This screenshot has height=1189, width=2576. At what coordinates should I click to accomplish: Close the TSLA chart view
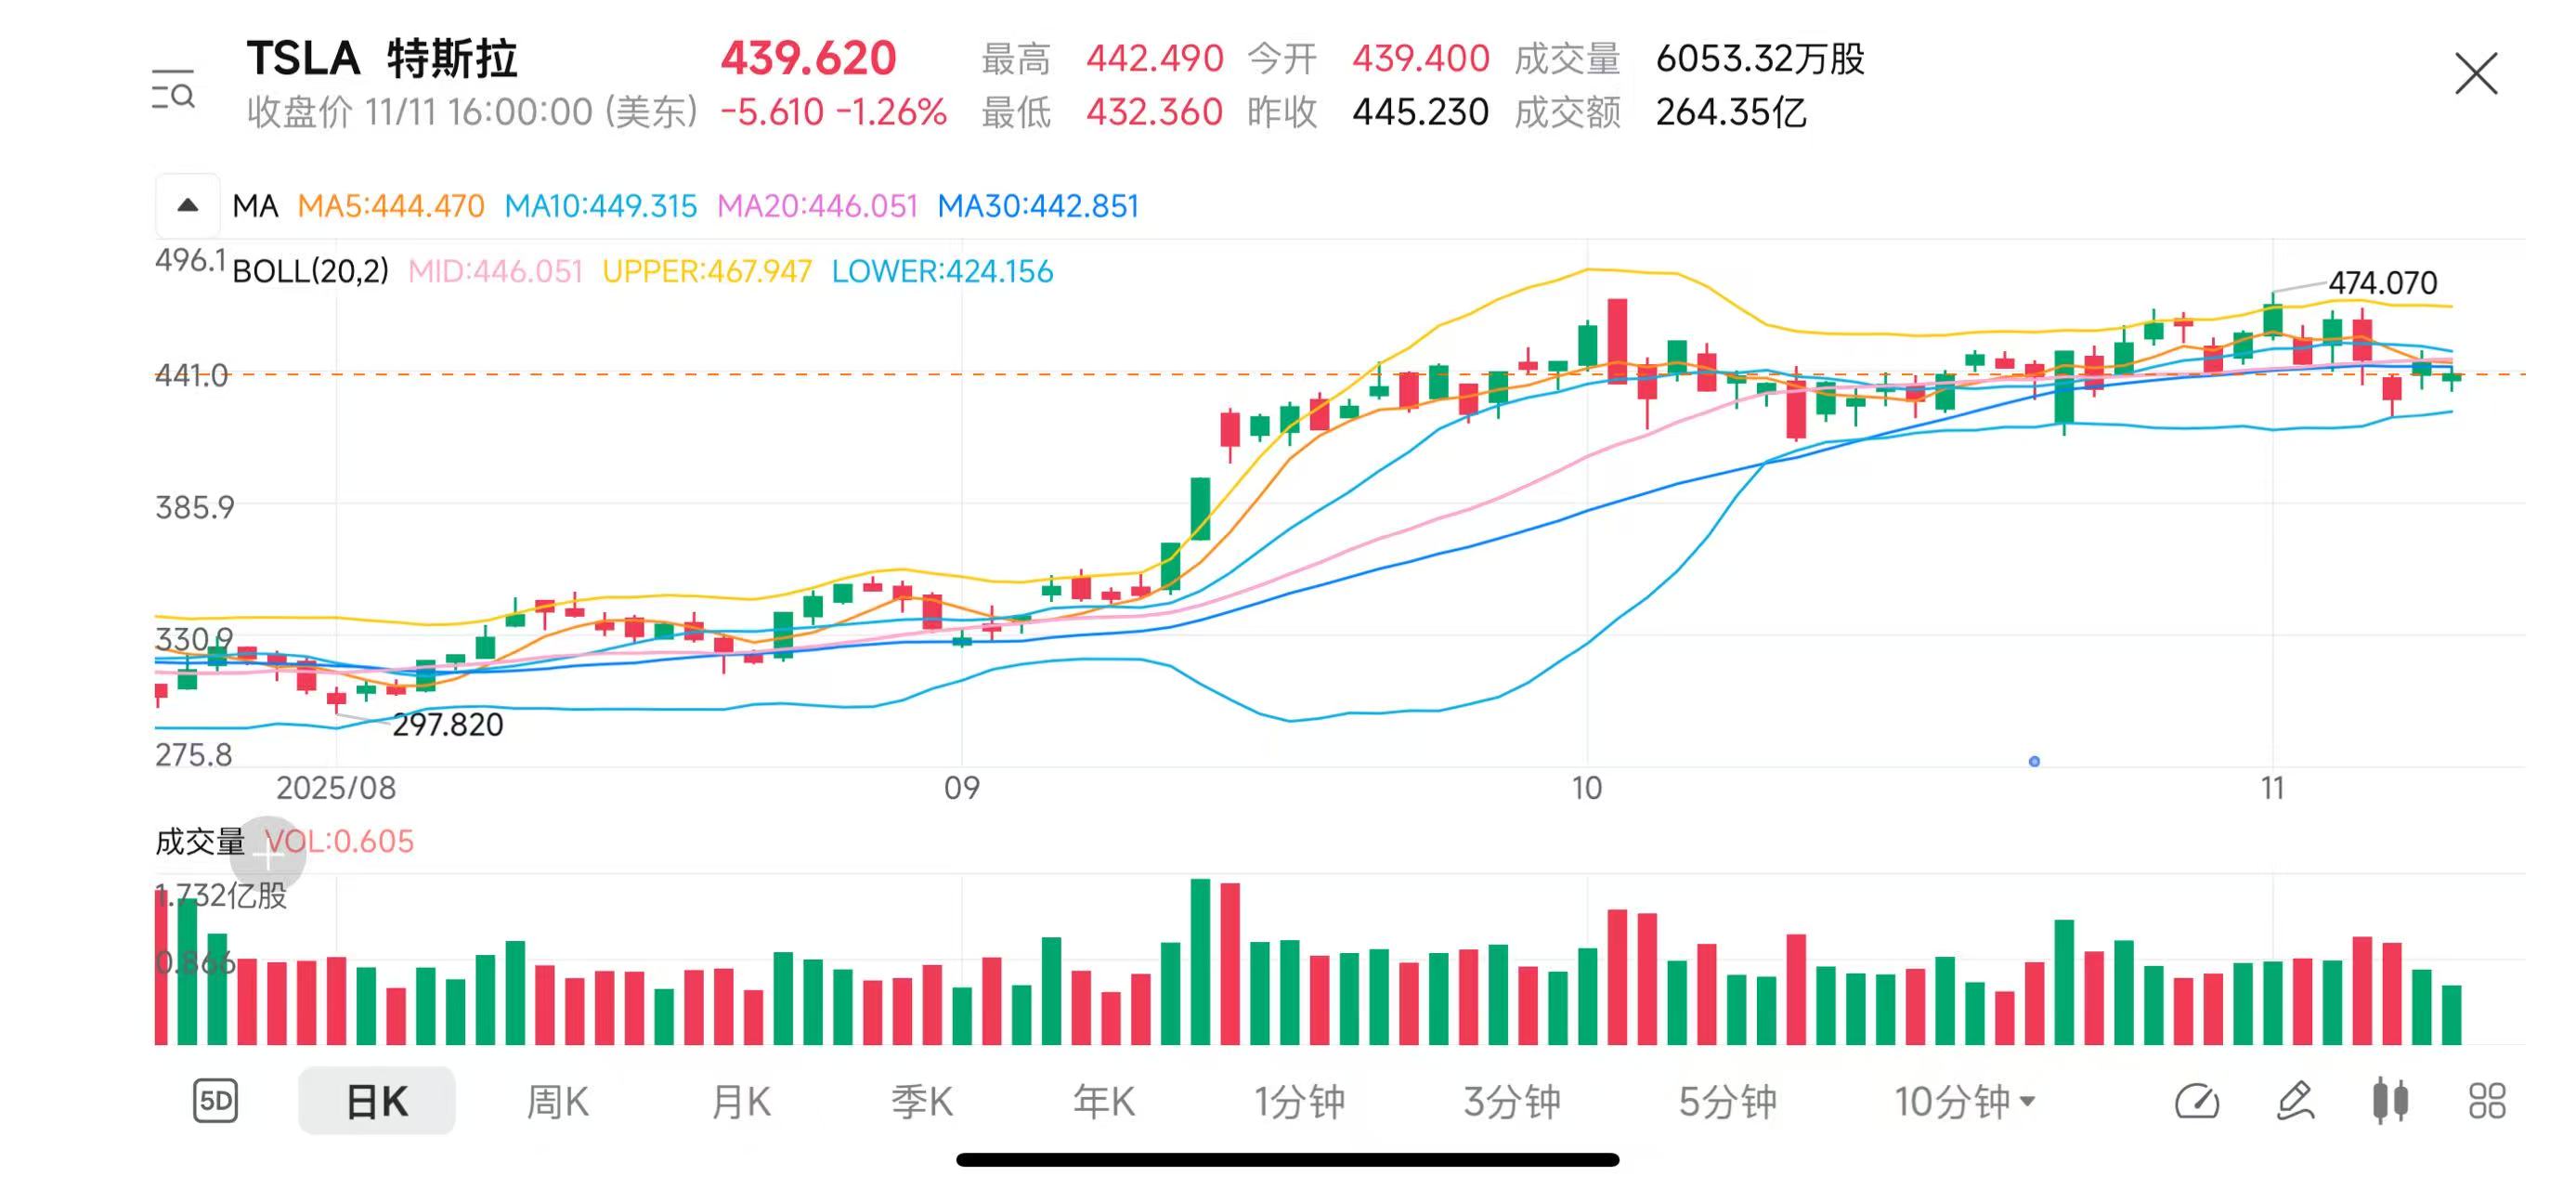pyautogui.click(x=2475, y=74)
